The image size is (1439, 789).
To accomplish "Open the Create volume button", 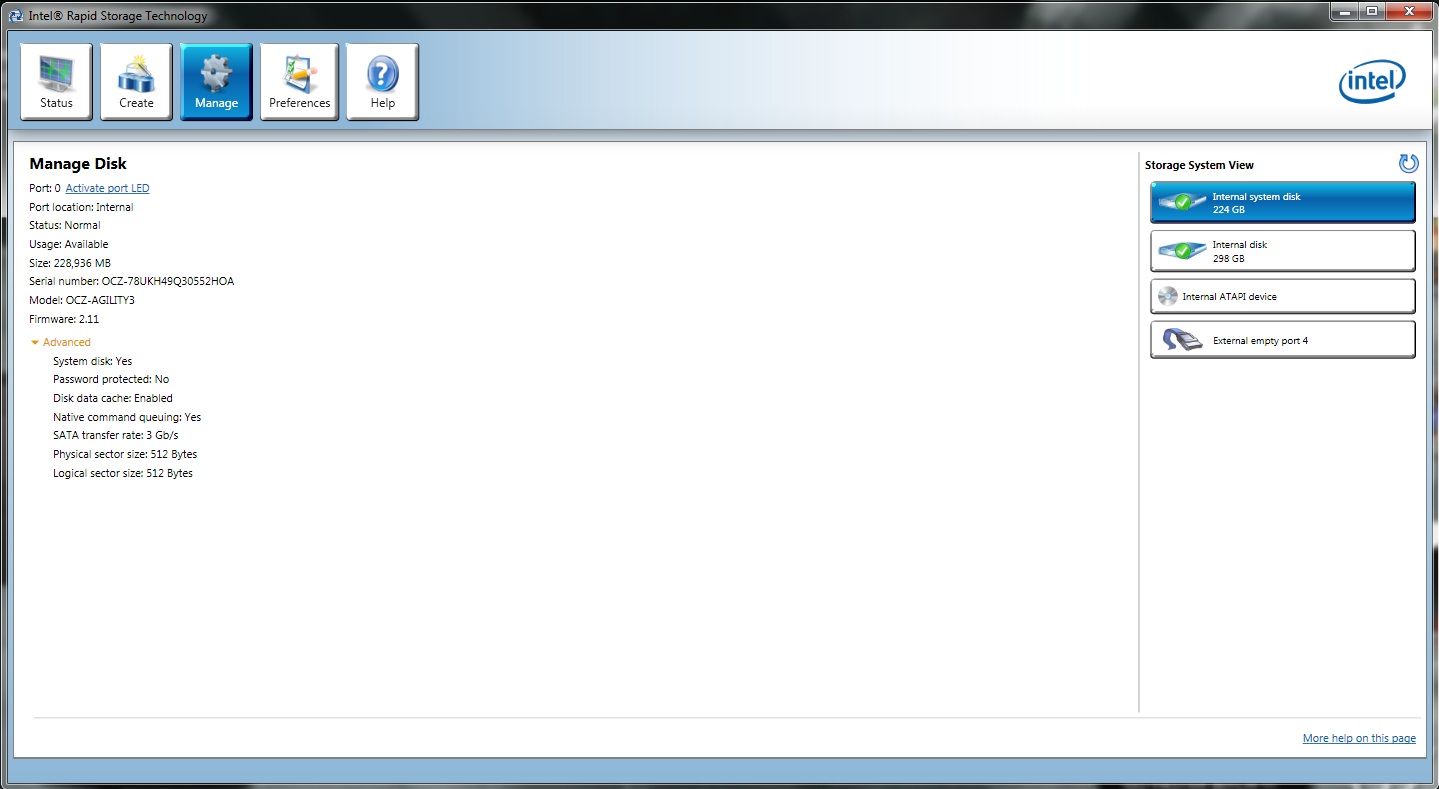I will point(136,81).
